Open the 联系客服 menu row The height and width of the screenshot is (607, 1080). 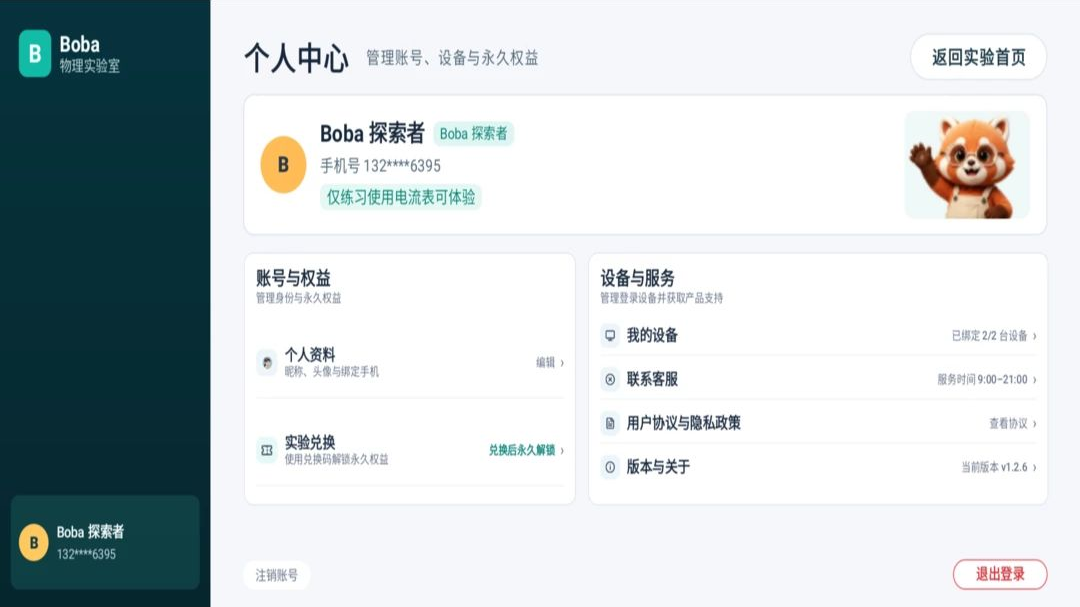click(818, 379)
